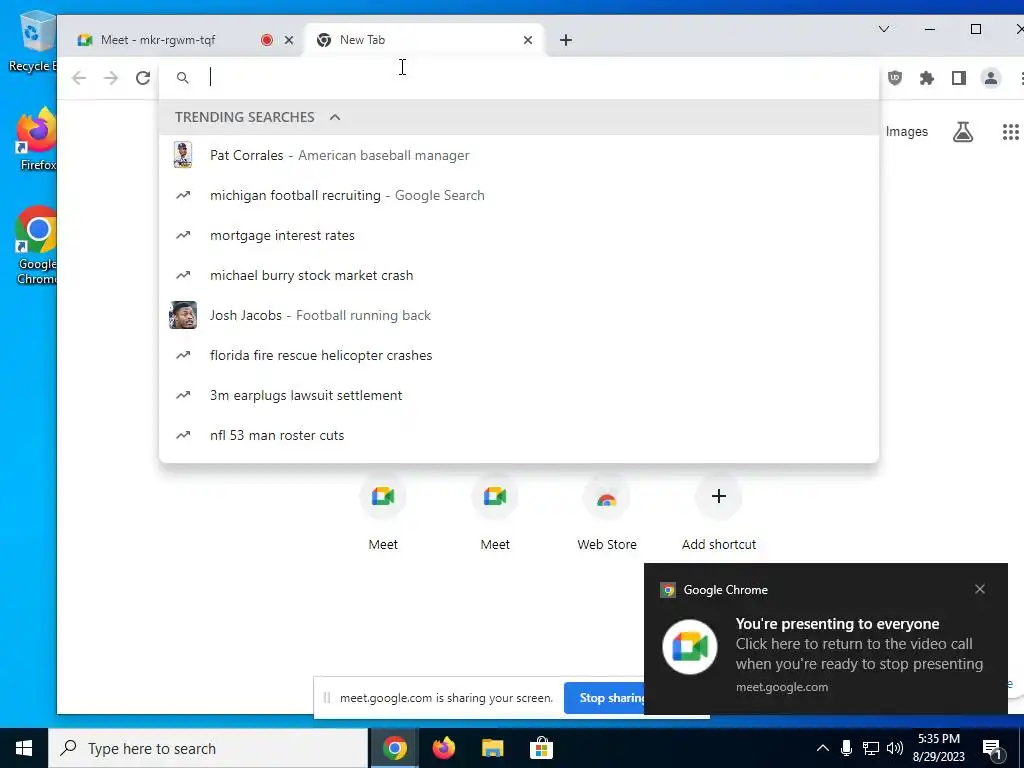Image resolution: width=1024 pixels, height=768 pixels.
Task: Launch Firefox from the taskbar
Action: tap(443, 748)
